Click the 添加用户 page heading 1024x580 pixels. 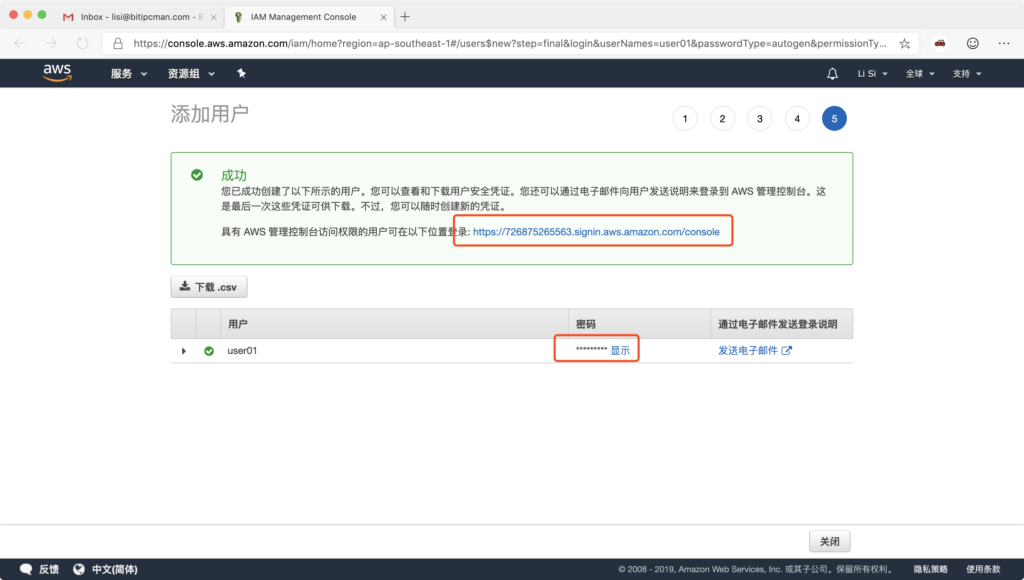tap(210, 114)
